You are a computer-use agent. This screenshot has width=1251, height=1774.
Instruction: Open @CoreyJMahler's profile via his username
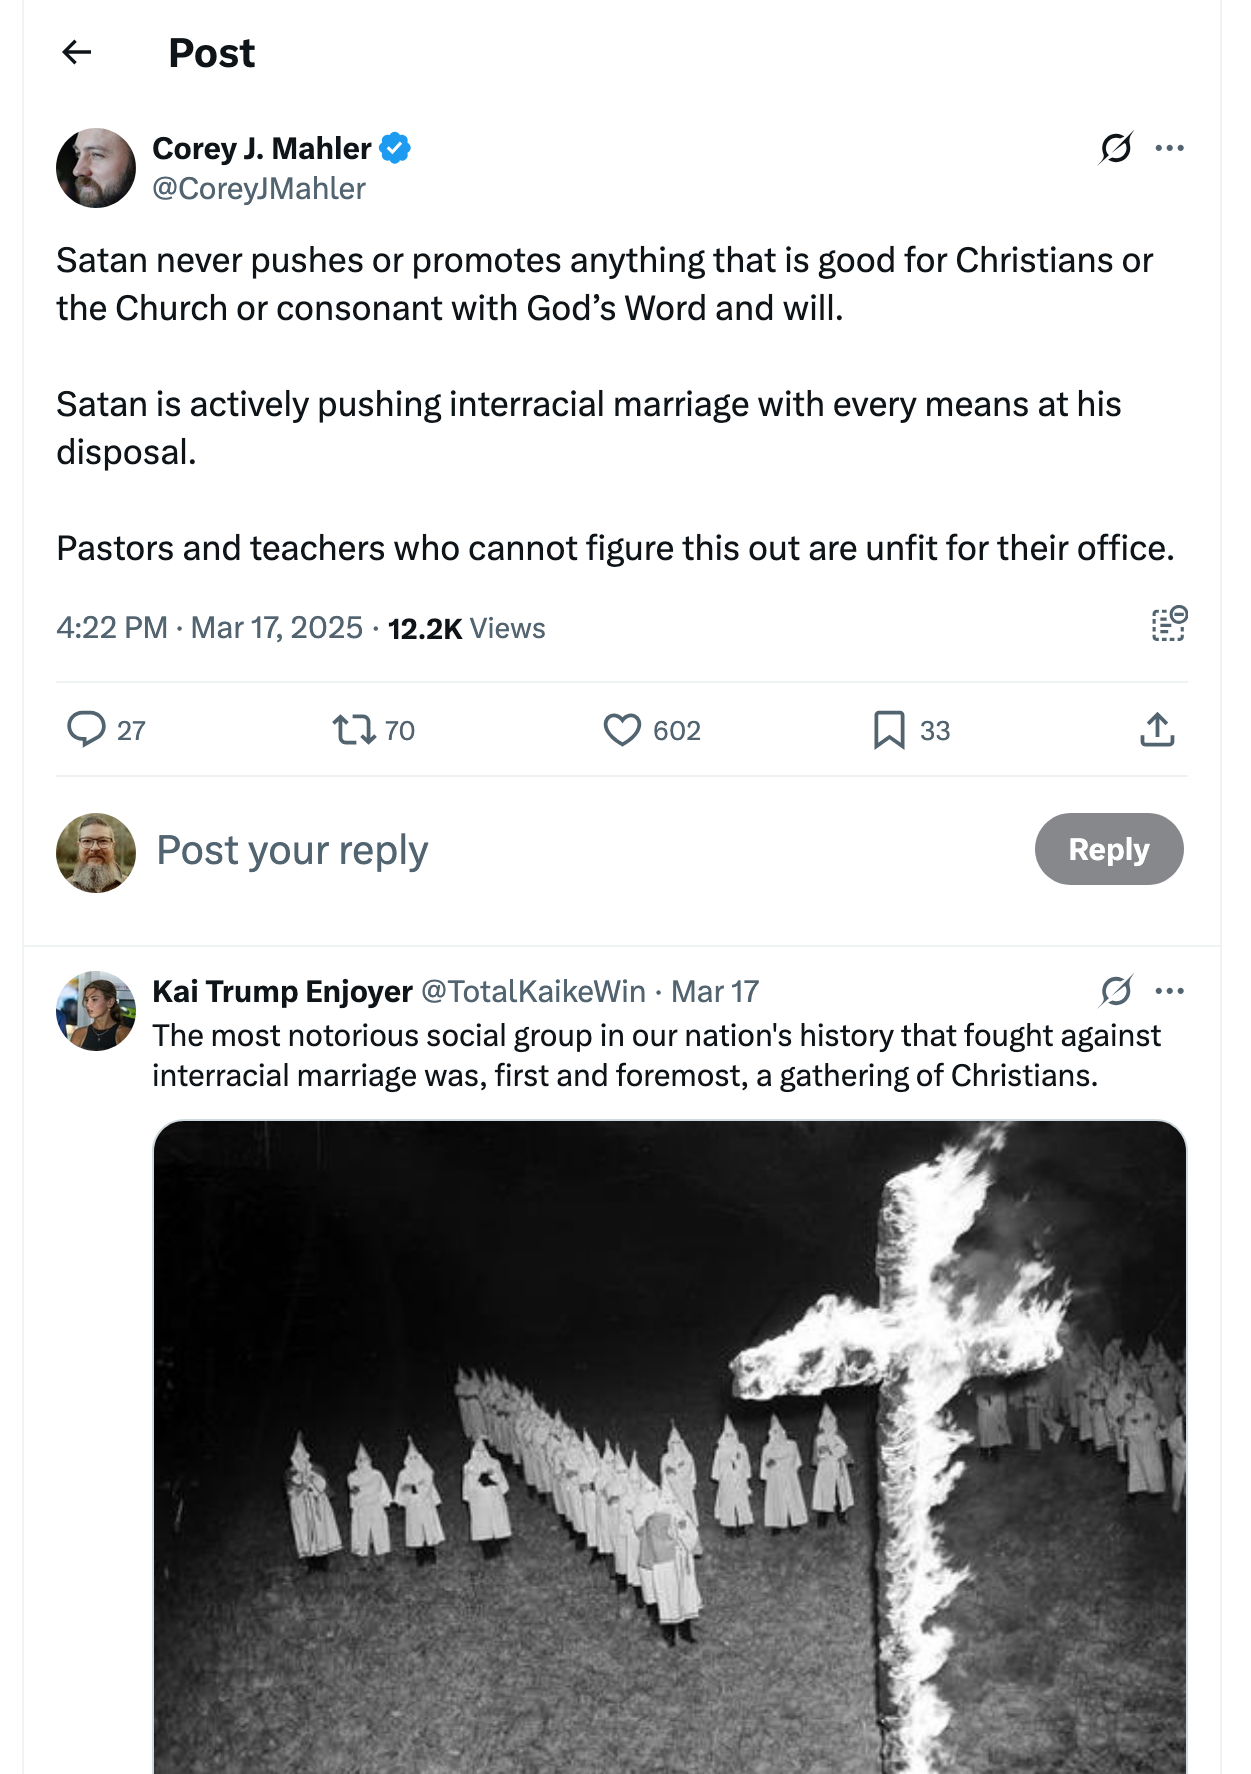[x=258, y=188]
